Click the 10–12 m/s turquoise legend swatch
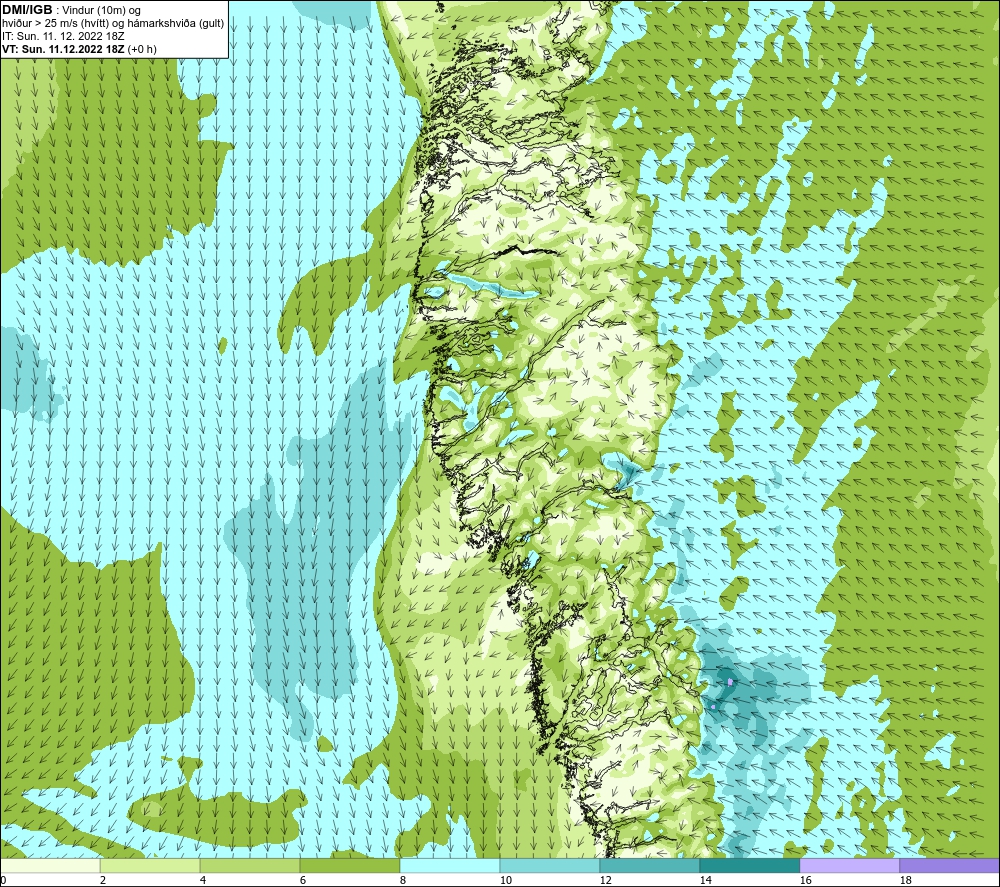This screenshot has width=1000, height=887. 550,866
